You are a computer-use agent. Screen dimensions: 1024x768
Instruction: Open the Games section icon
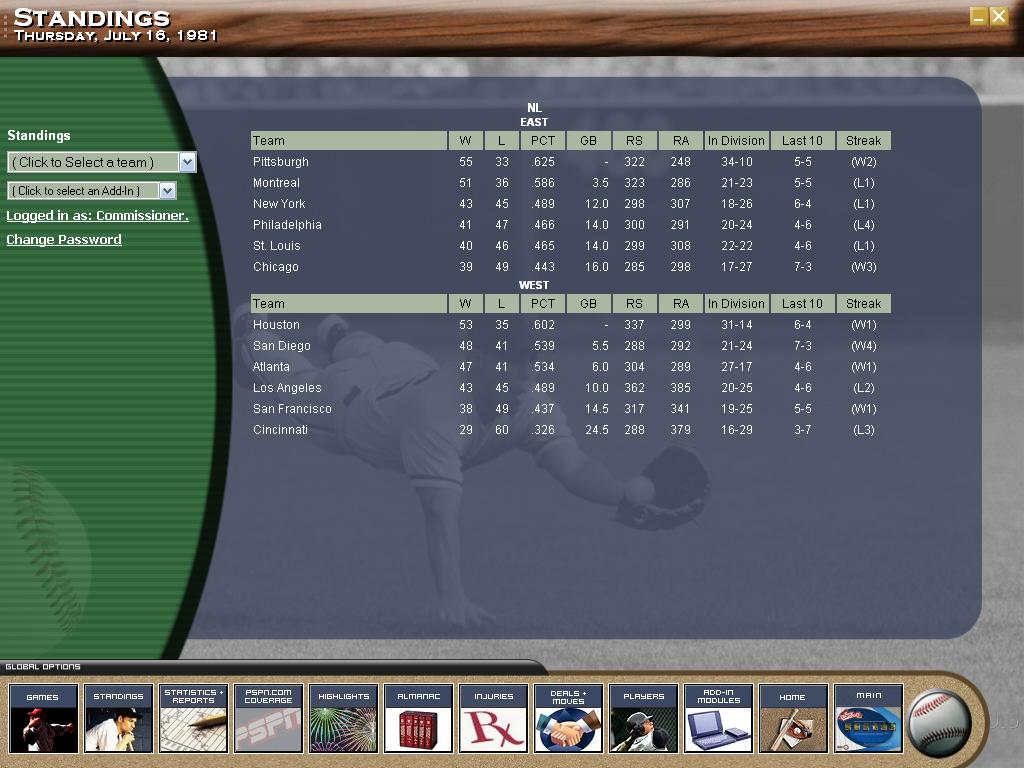click(x=43, y=718)
